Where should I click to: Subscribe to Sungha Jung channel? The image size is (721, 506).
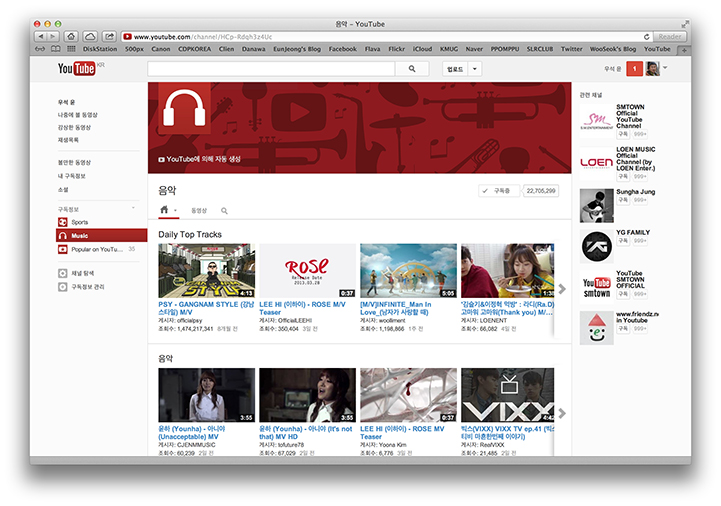click(623, 200)
